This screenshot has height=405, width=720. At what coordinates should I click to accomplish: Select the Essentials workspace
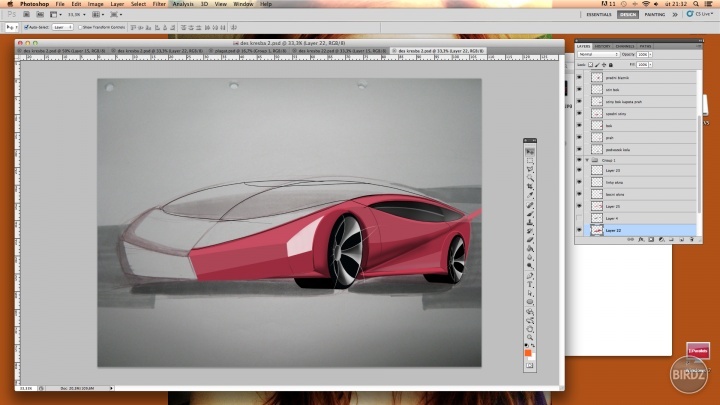click(599, 15)
